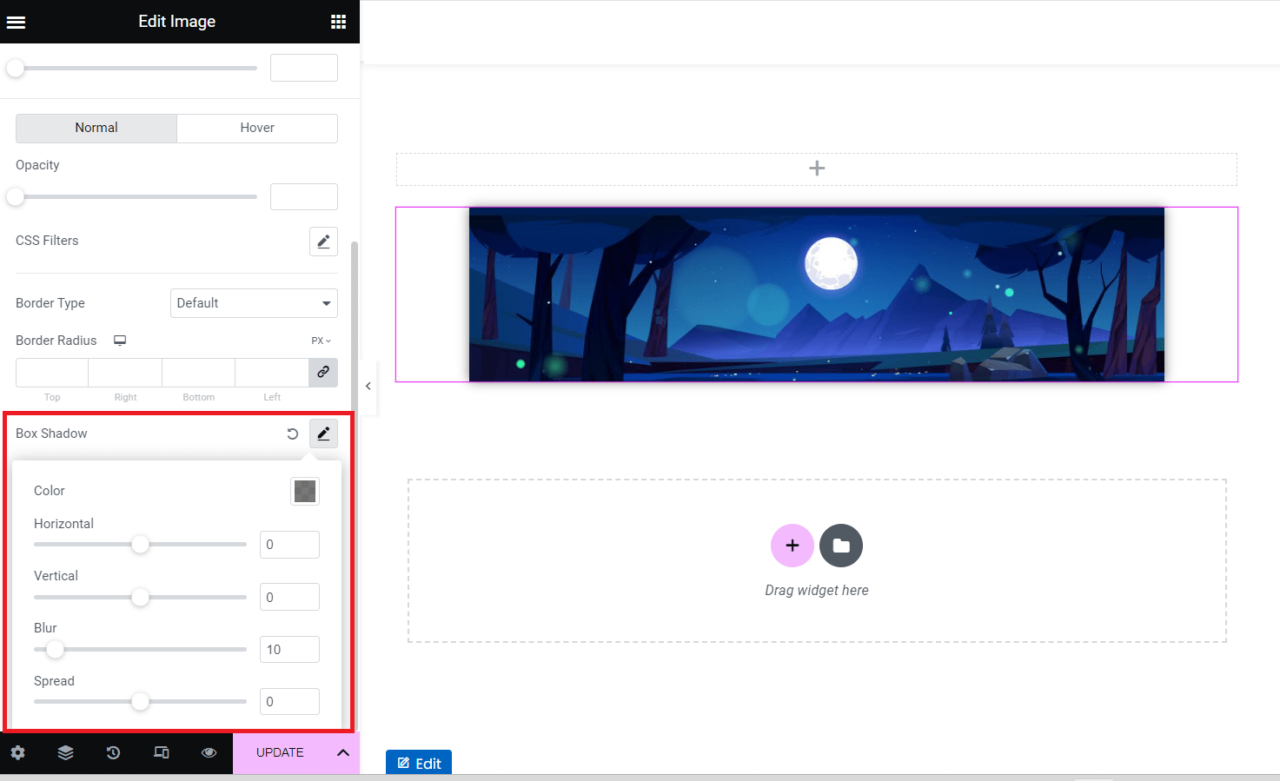Screen dimensions: 1280x781
Task: Open the Border Radius PX unit dropdown
Action: click(320, 340)
